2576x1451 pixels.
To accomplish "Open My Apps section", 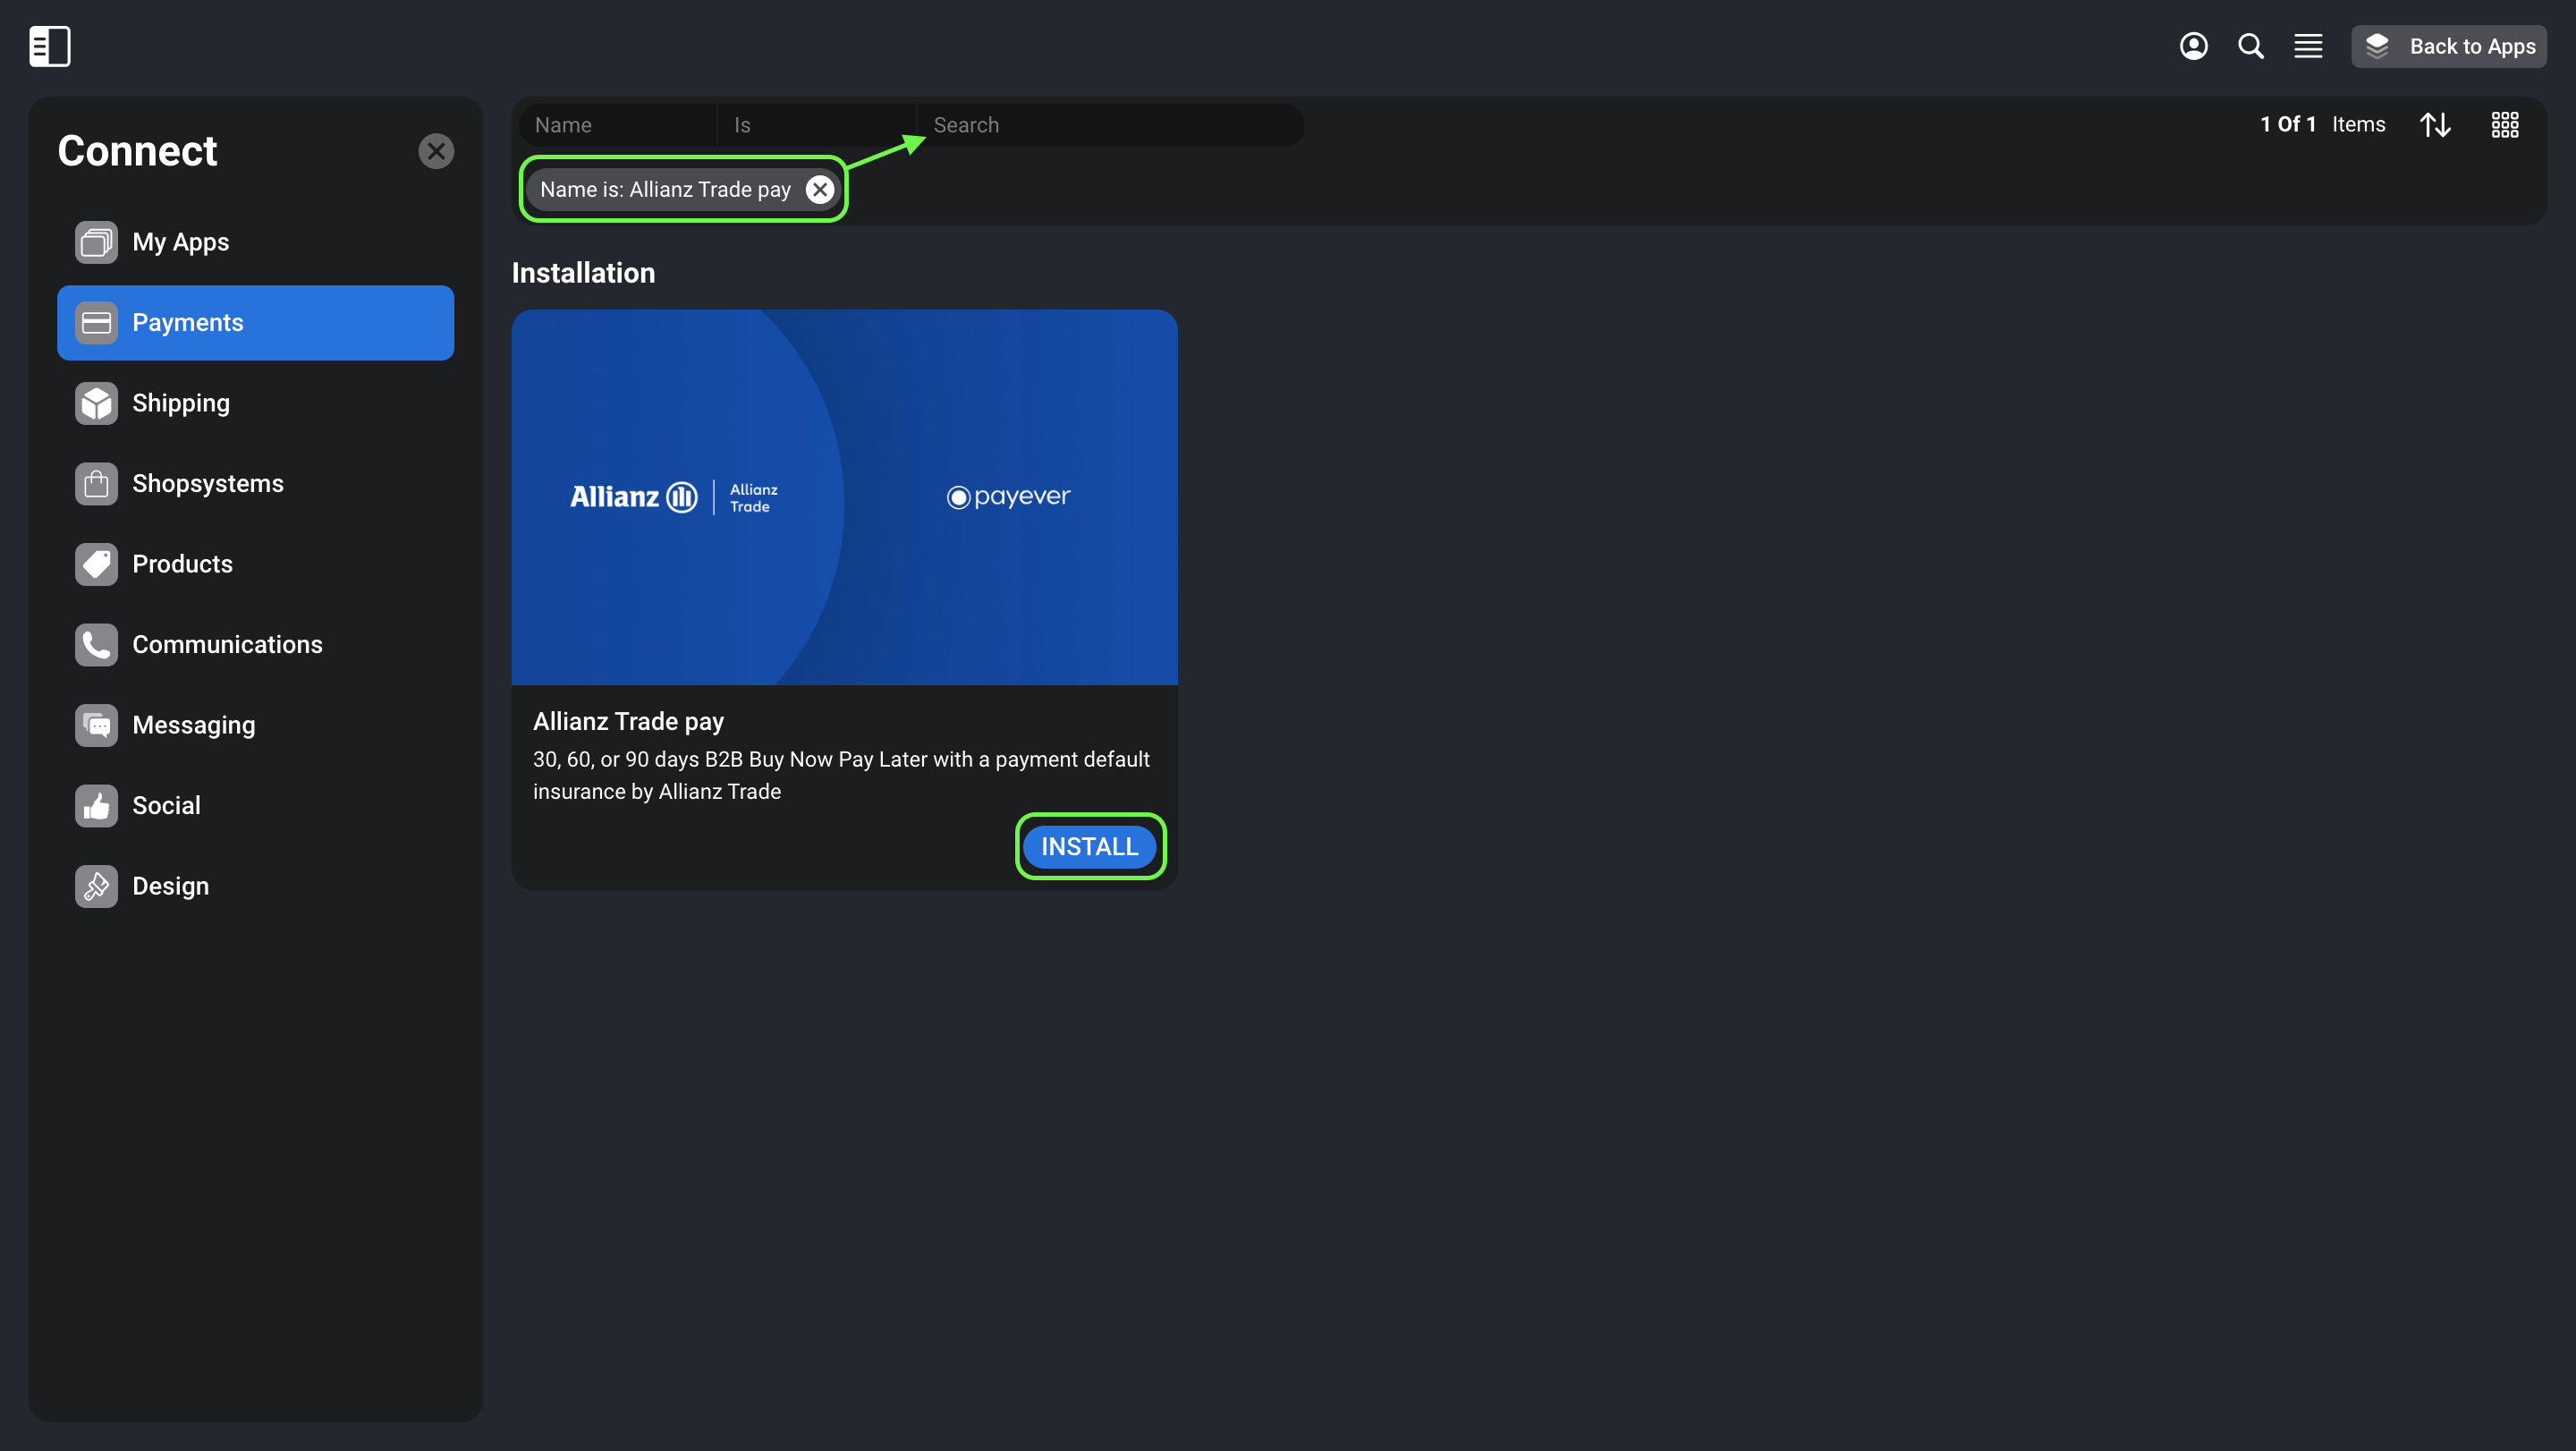I will coord(256,242).
